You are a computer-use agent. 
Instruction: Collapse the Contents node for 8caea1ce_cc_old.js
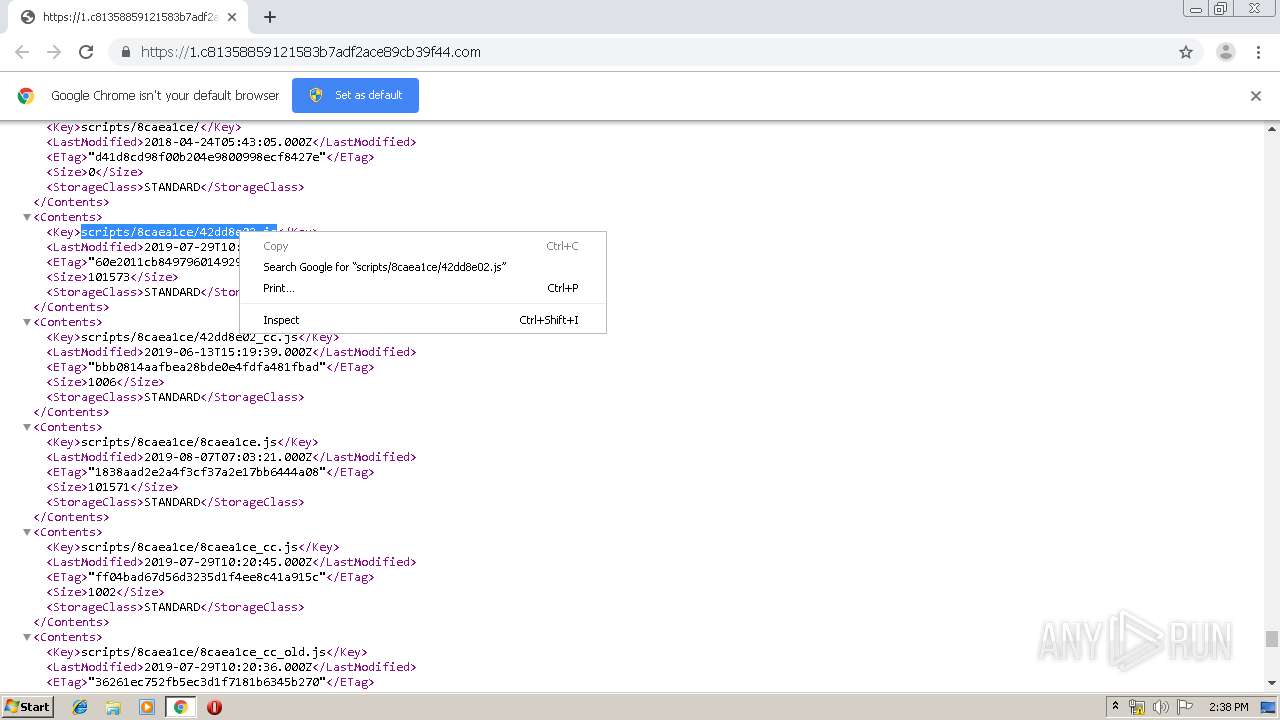pyautogui.click(x=27, y=637)
